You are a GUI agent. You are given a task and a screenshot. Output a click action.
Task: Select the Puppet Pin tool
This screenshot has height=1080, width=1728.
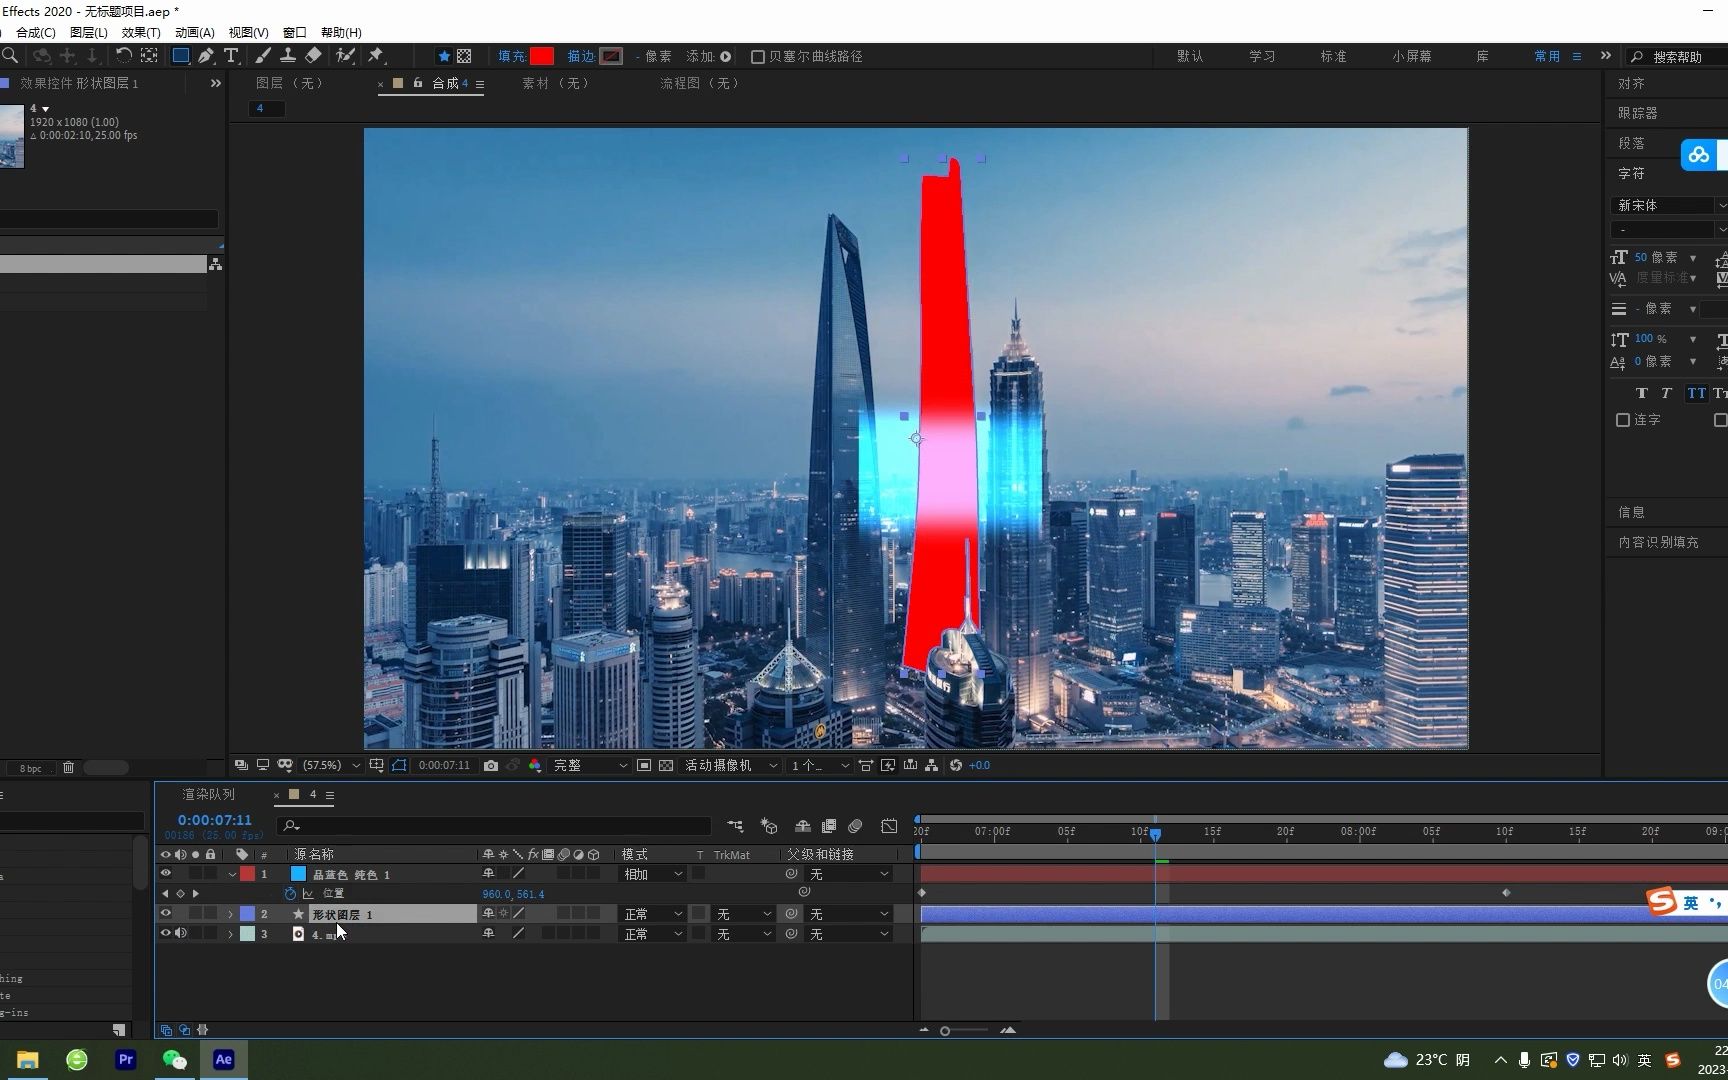click(376, 56)
